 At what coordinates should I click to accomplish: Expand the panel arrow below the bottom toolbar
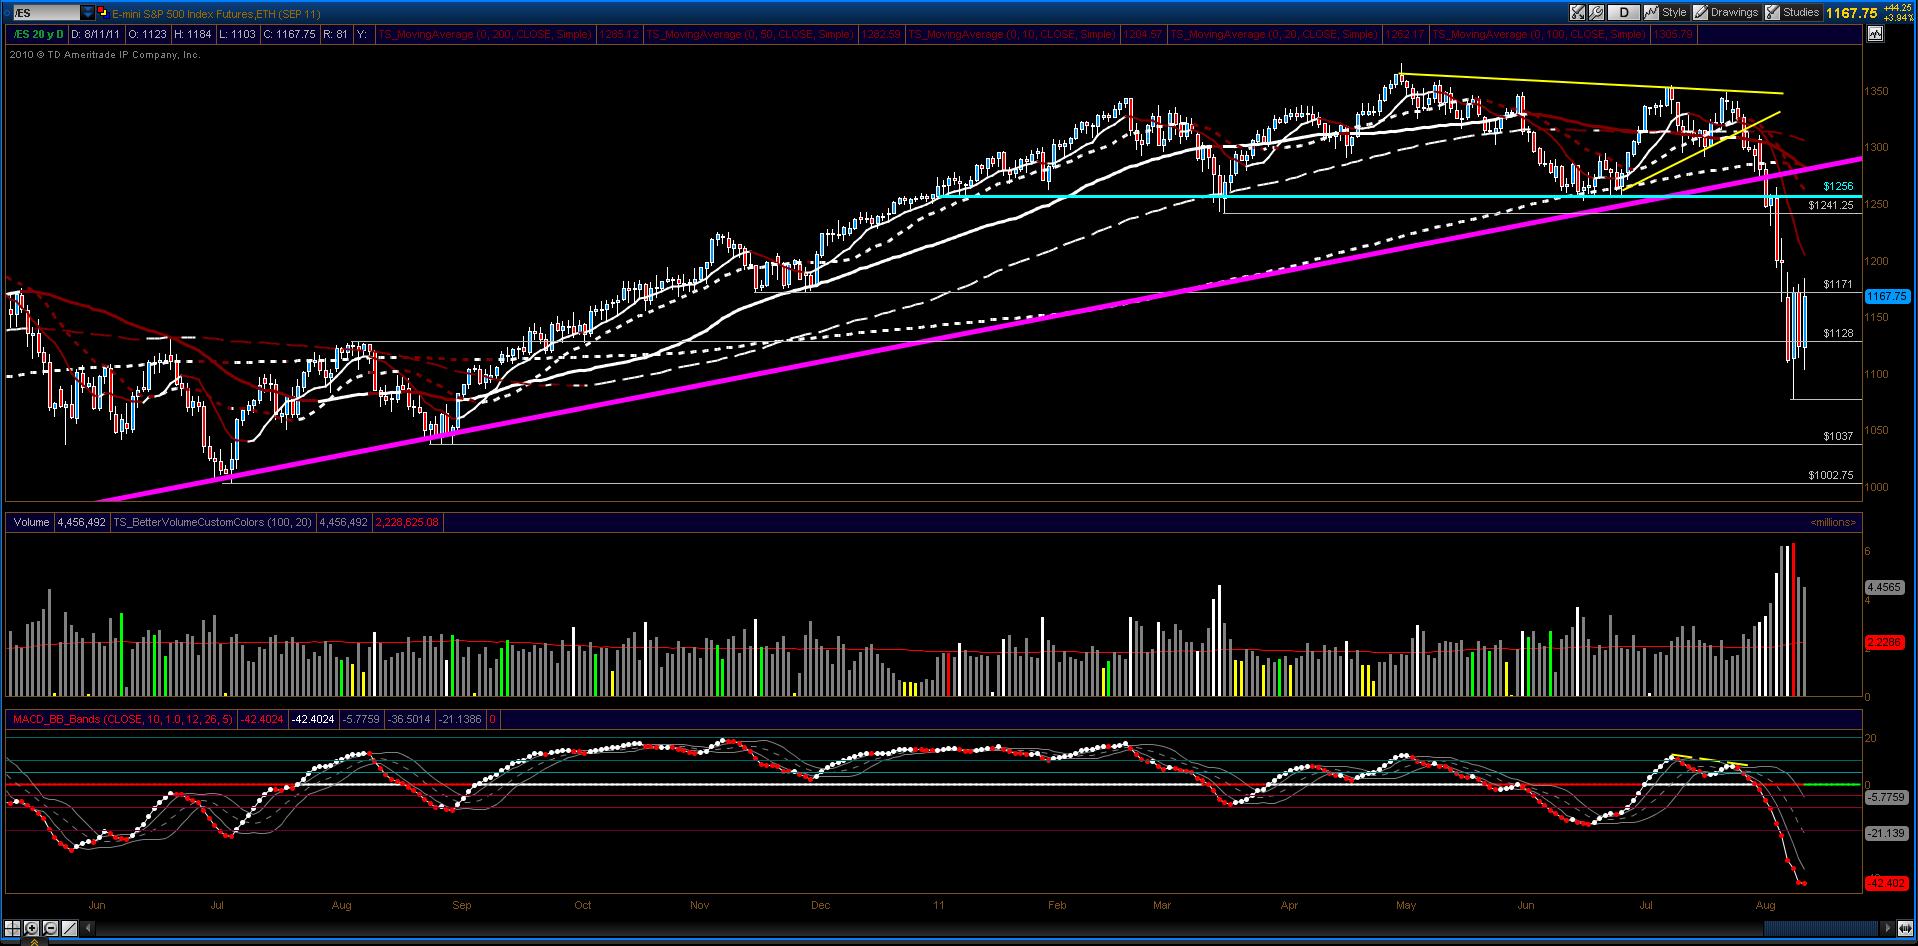pyautogui.click(x=36, y=941)
